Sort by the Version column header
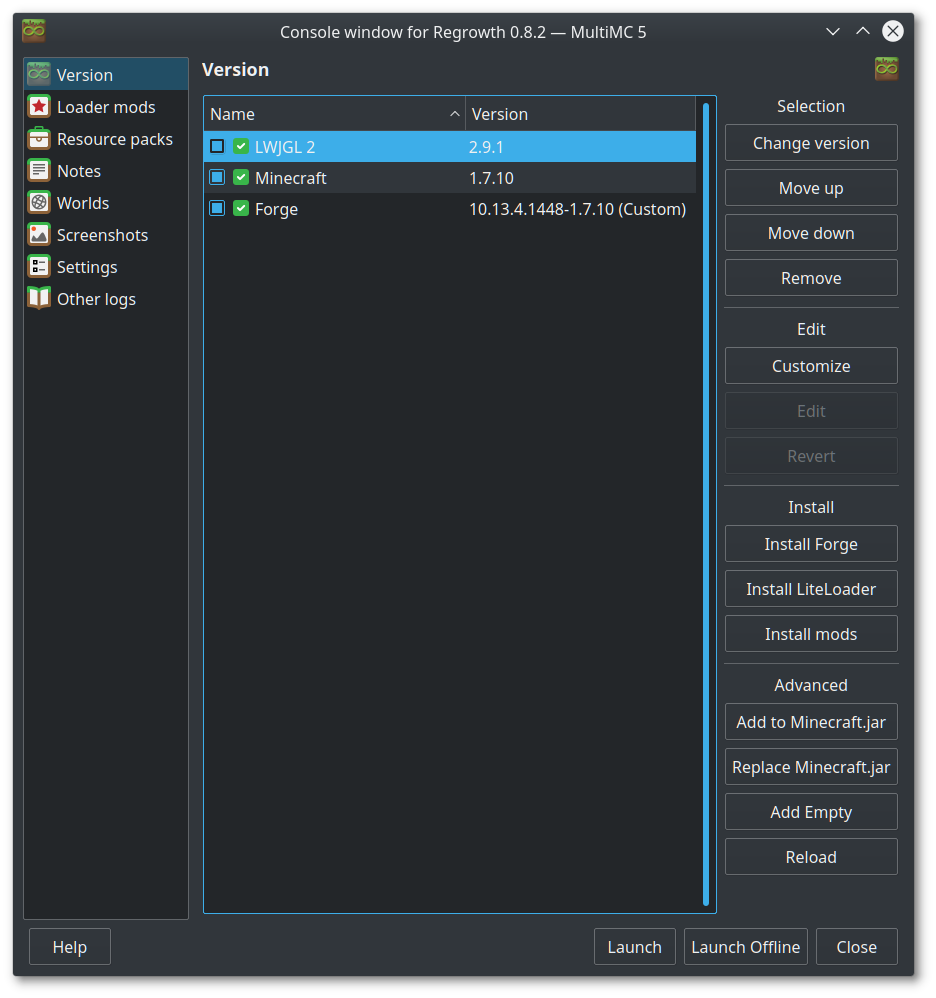Viewport: 936px width, 998px height. coord(500,114)
